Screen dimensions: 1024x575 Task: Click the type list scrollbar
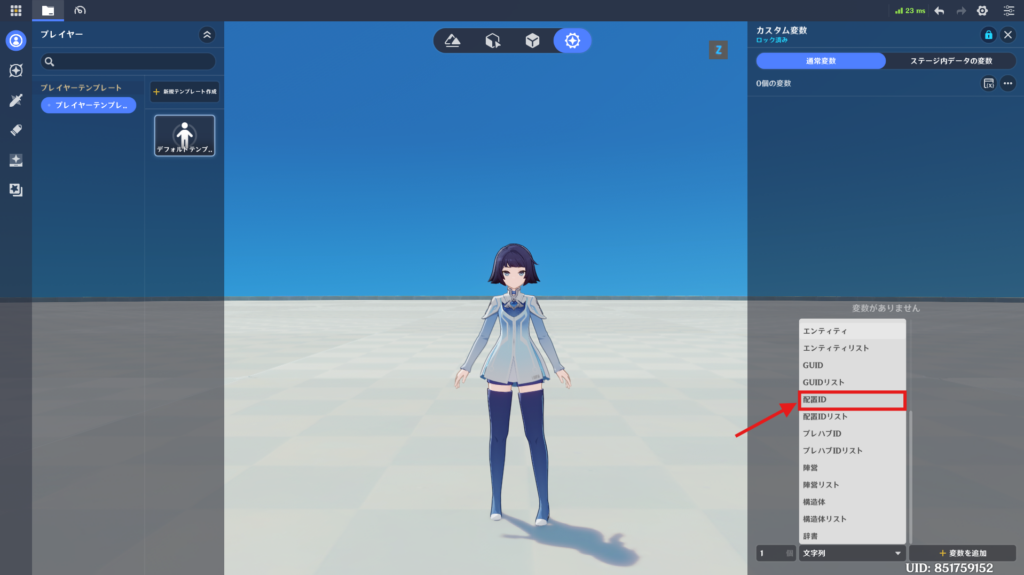tap(910, 477)
